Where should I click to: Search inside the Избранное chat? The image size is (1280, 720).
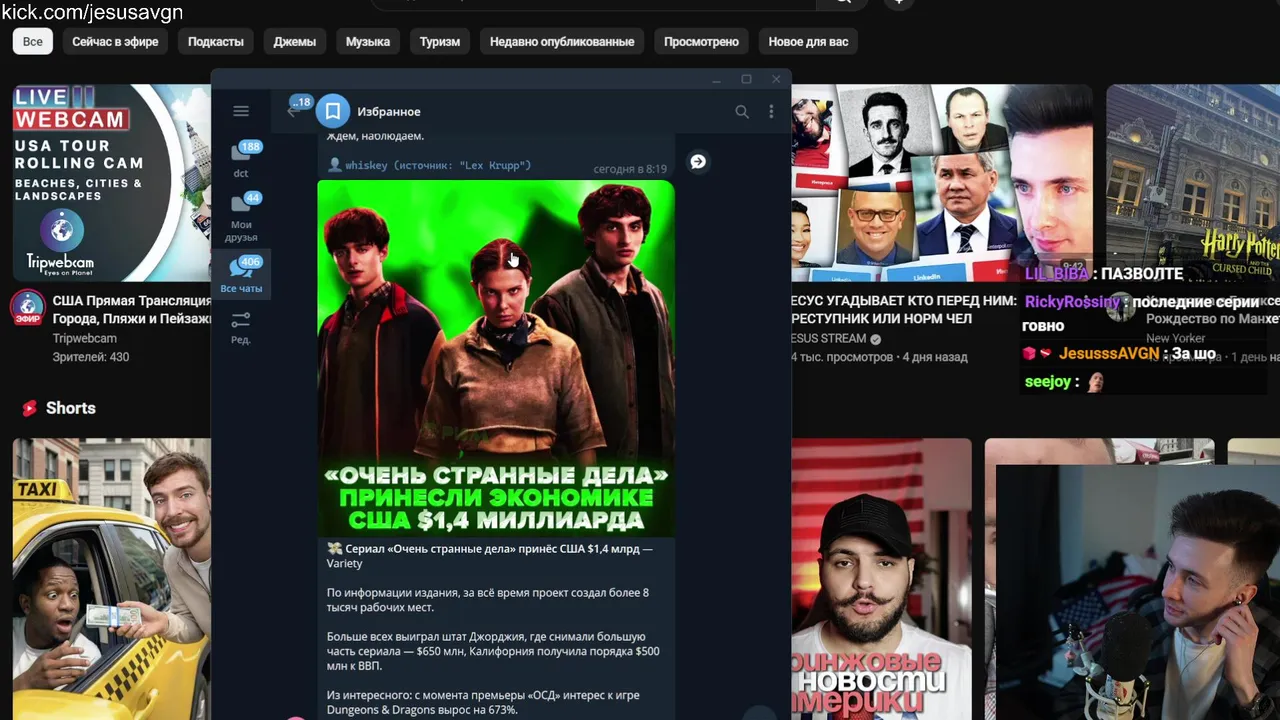tap(742, 112)
